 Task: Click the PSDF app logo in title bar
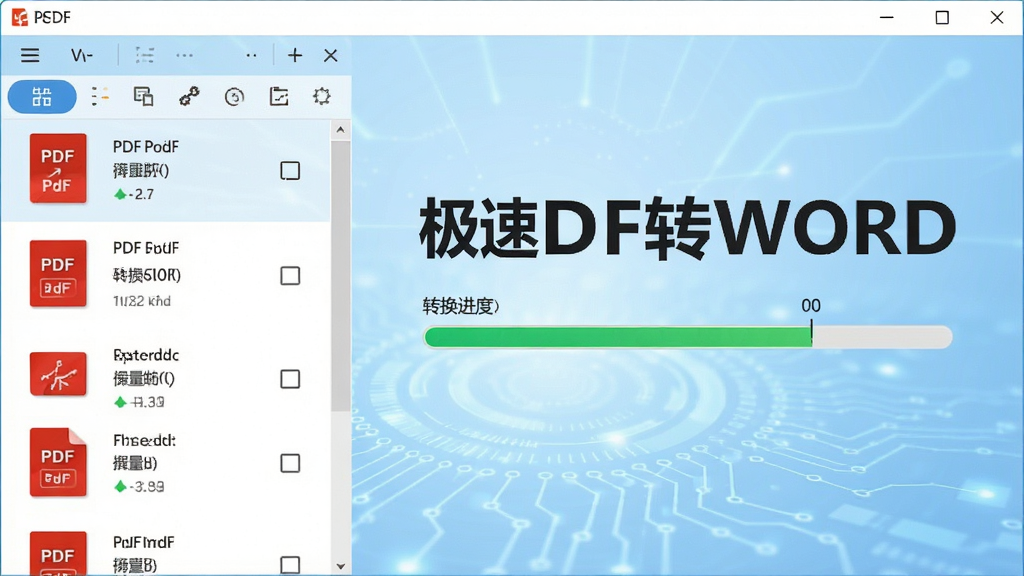(x=20, y=18)
